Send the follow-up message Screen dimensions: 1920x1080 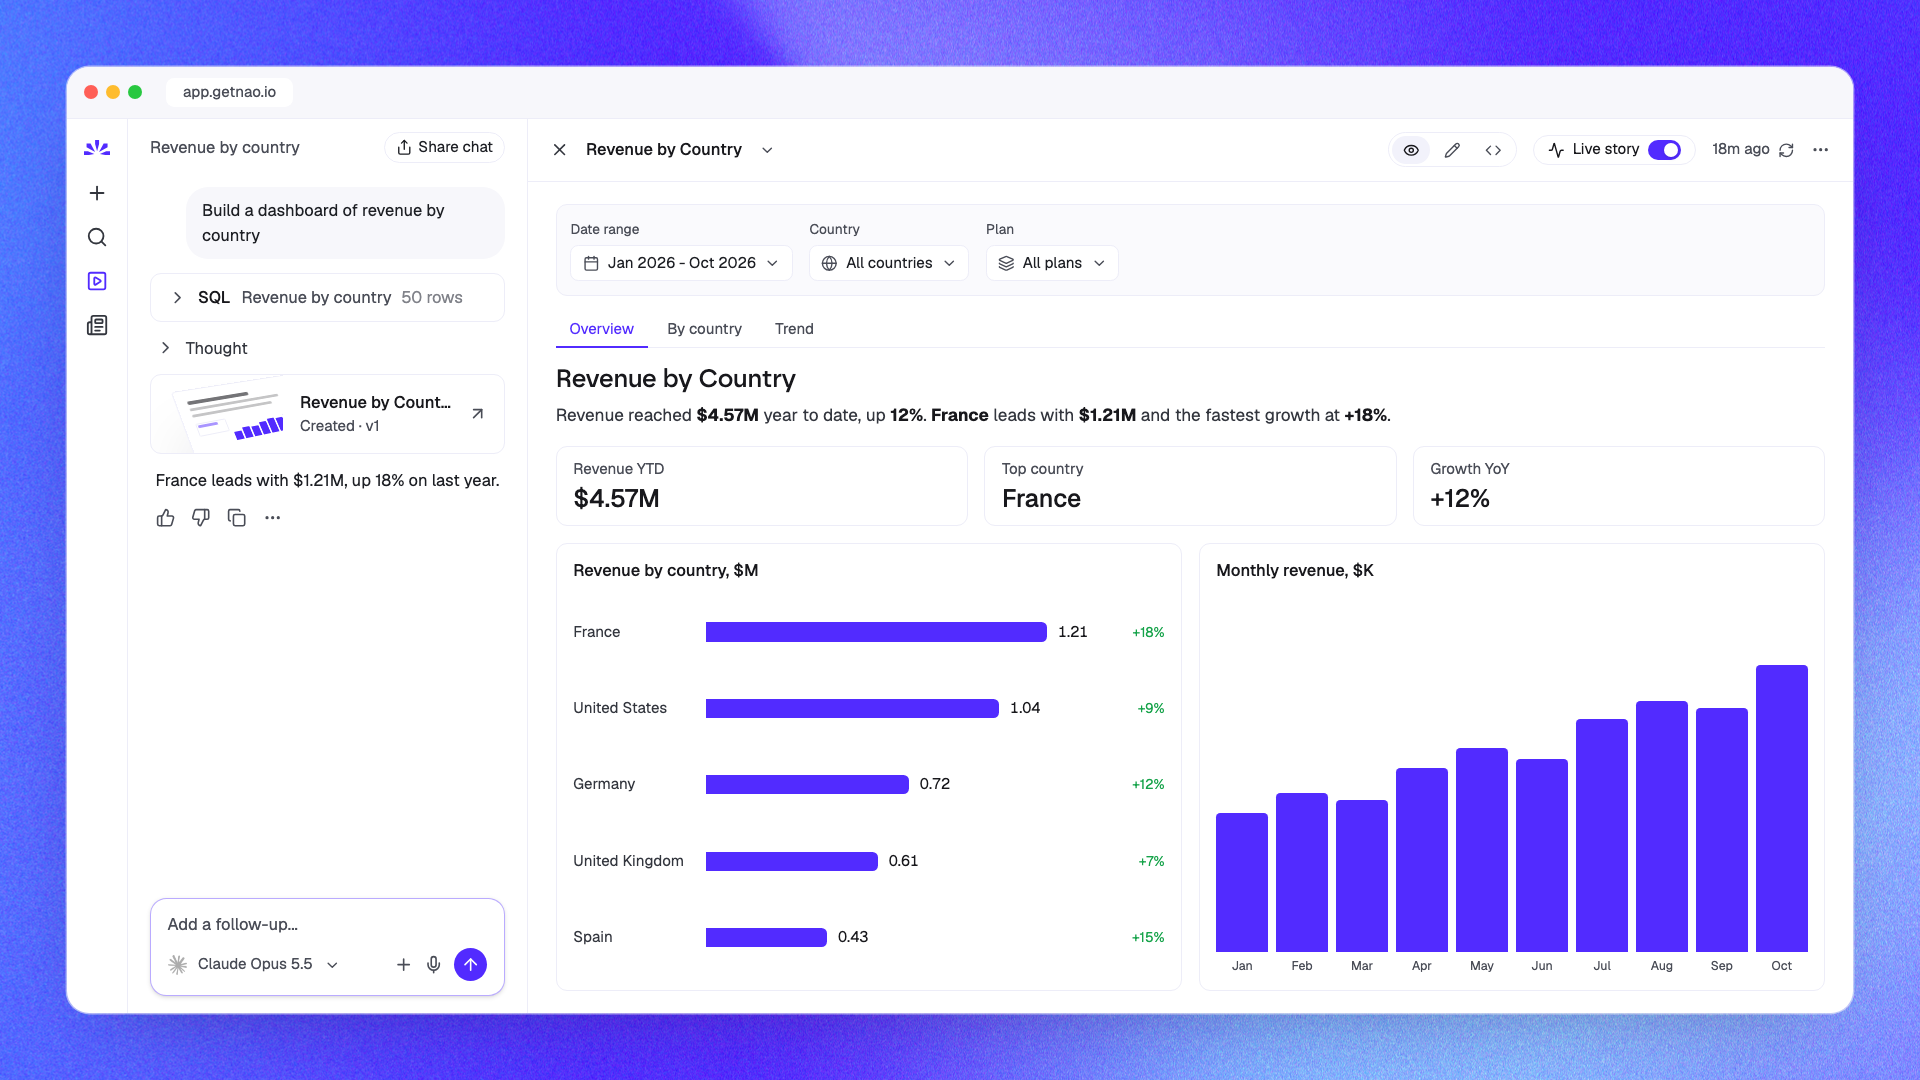(470, 965)
